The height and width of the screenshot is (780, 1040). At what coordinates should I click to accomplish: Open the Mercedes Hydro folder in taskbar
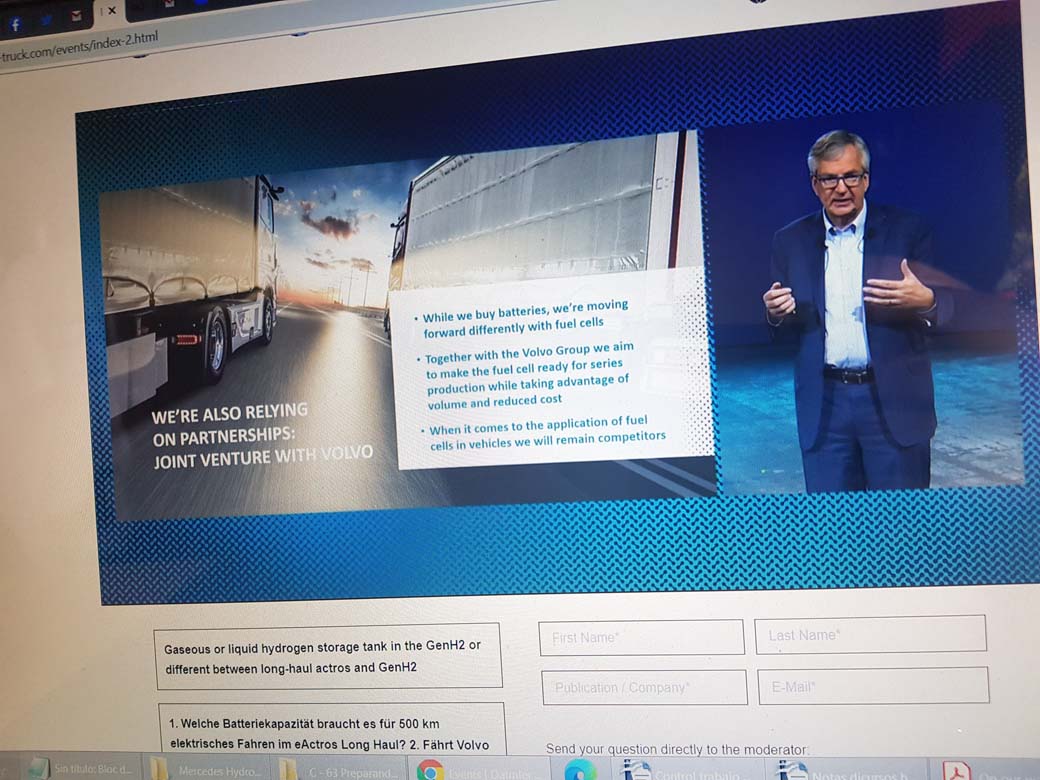(x=208, y=770)
